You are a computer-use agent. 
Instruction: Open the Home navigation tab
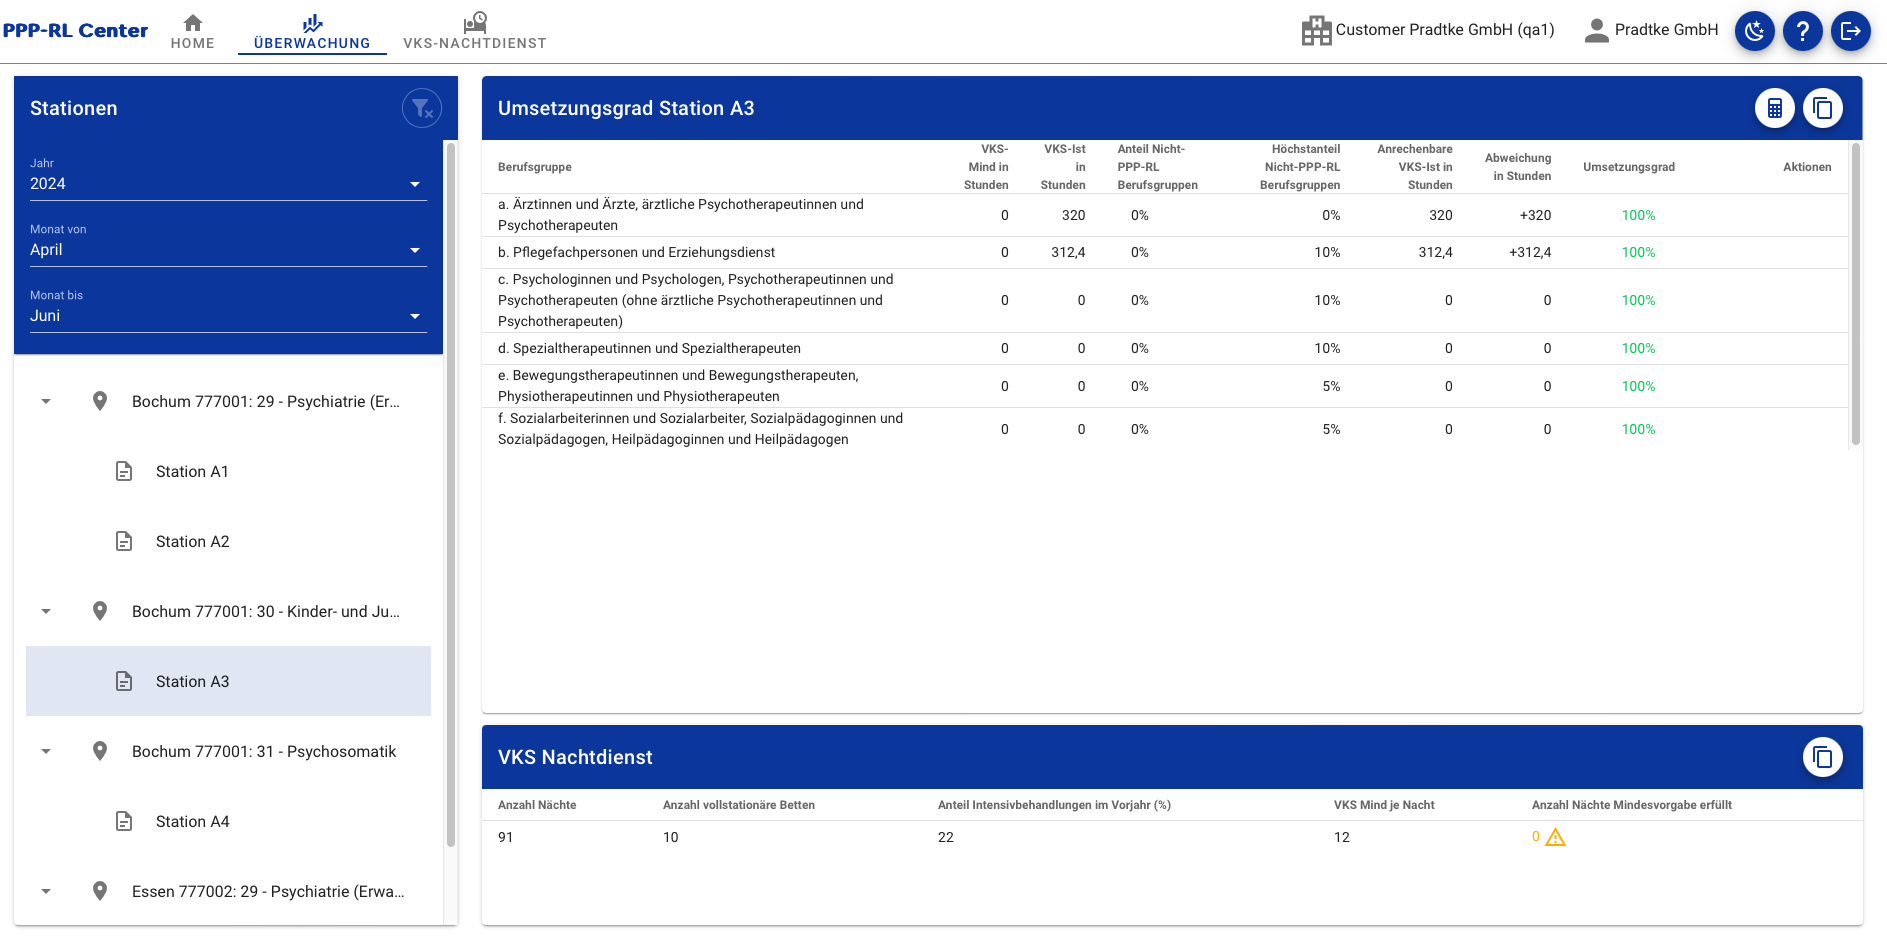coord(192,31)
